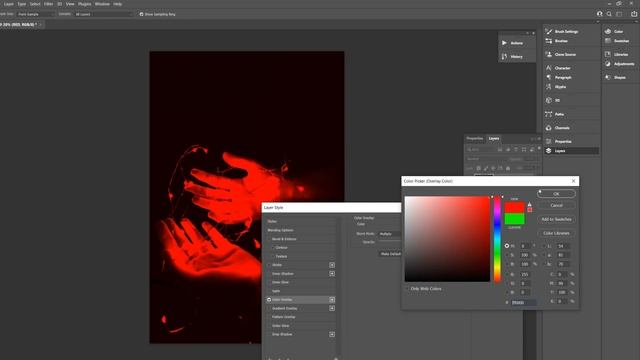Open the Layers panel Normal blend dropdown
The width and height of the screenshot is (640, 360).
coord(486,159)
